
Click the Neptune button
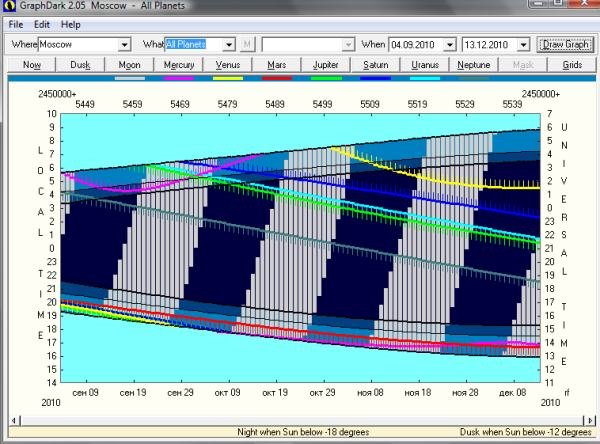coord(474,65)
